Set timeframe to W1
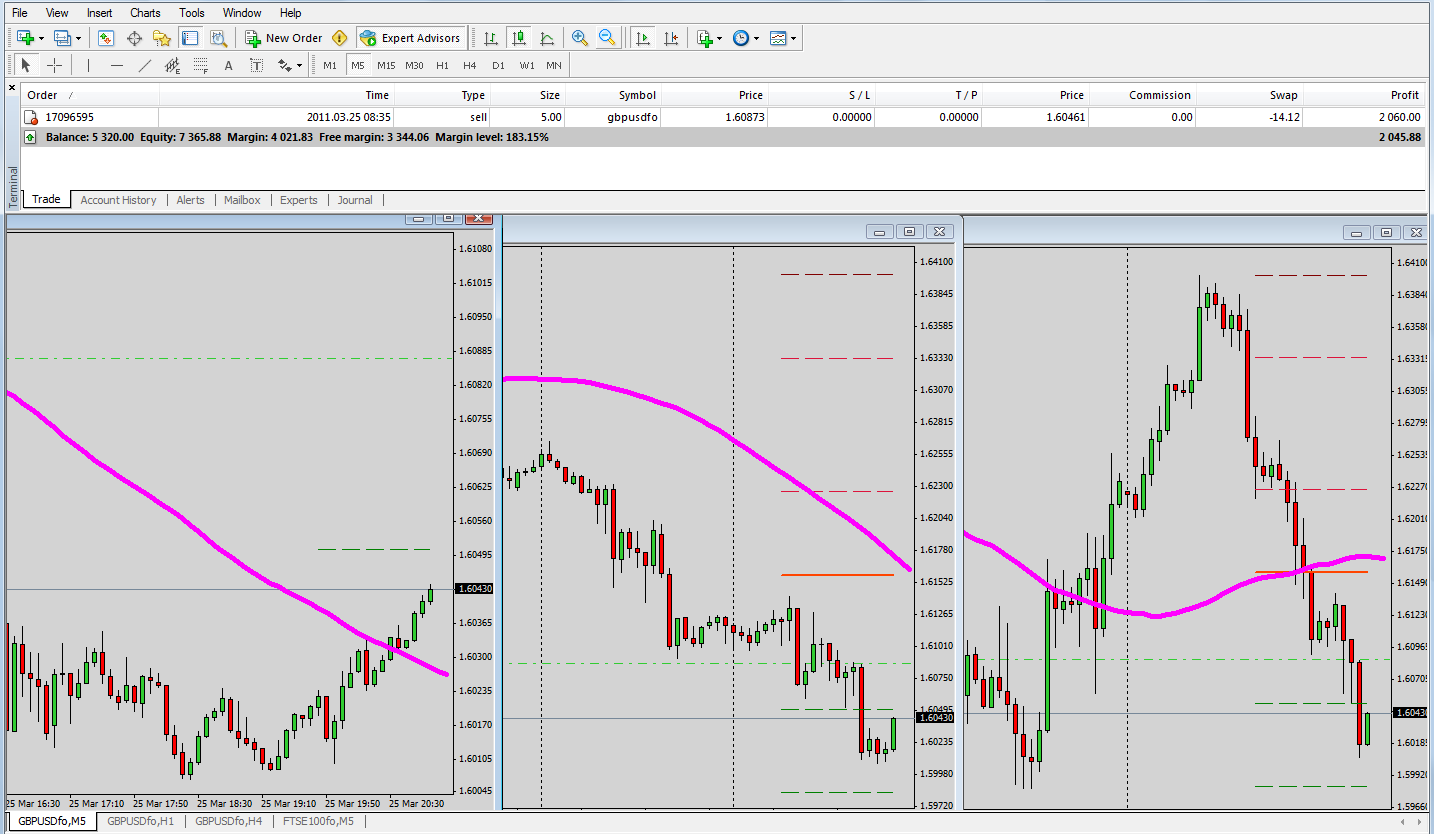The width and height of the screenshot is (1434, 834). (526, 65)
